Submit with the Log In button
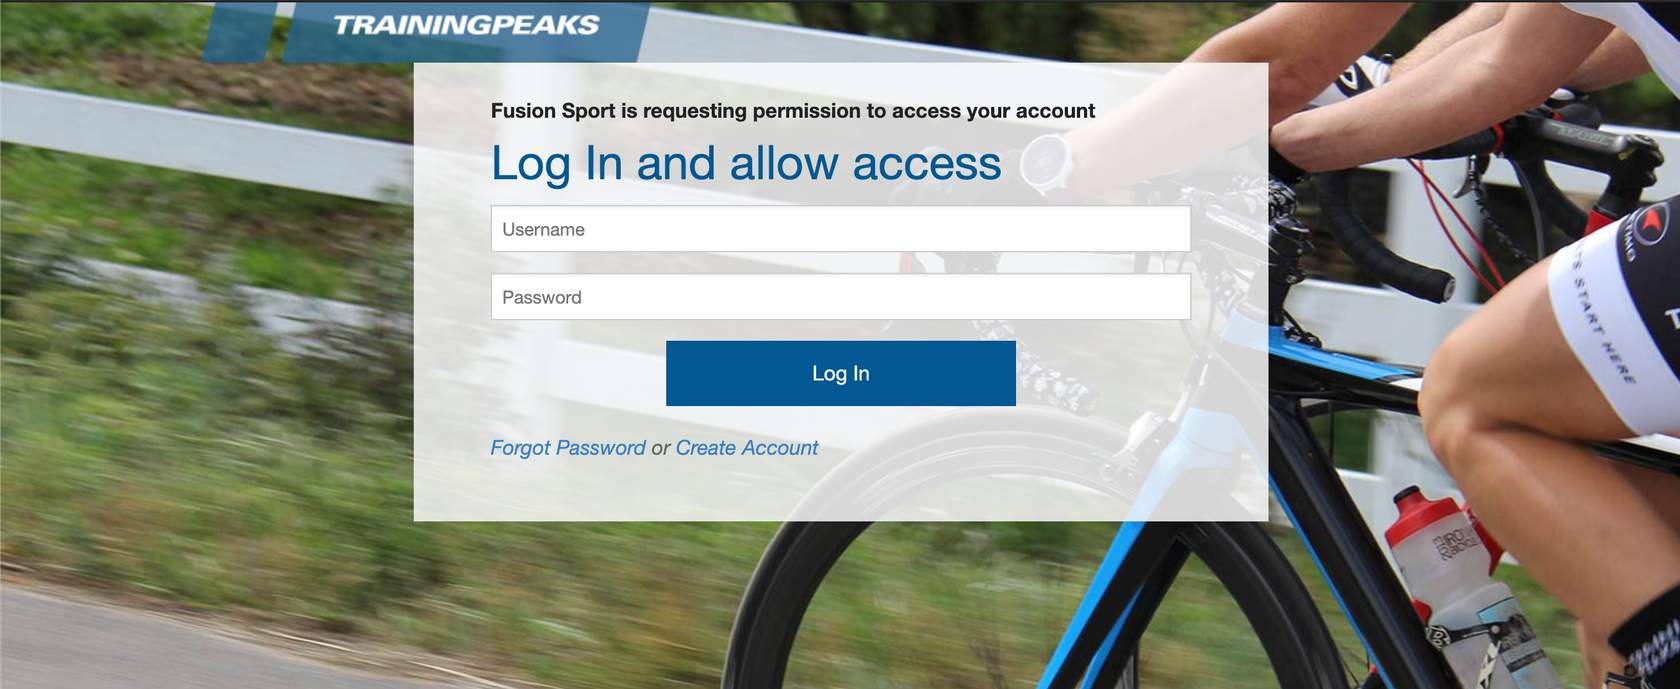 [840, 373]
